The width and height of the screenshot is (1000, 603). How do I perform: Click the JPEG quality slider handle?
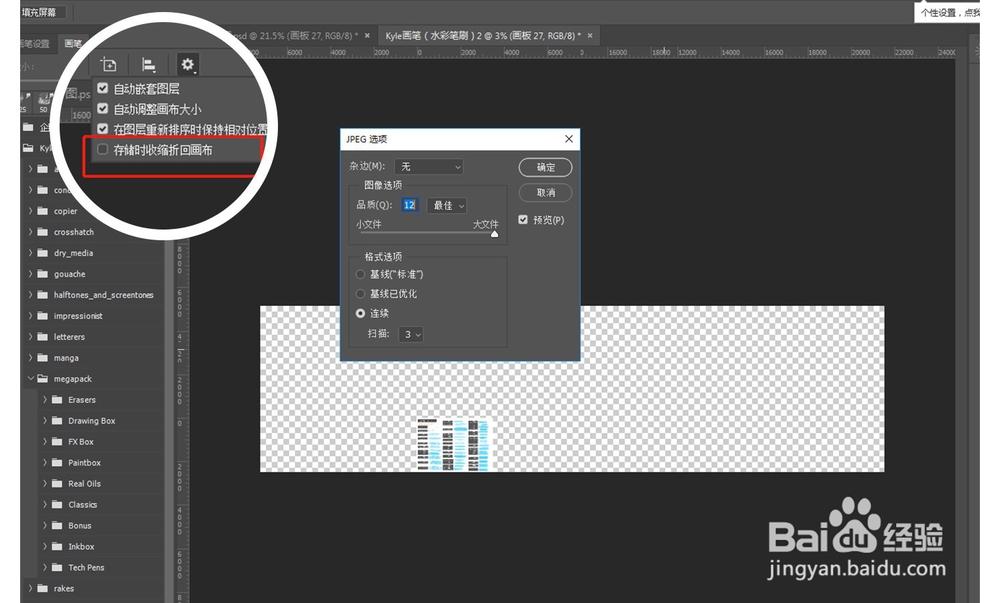(x=494, y=234)
